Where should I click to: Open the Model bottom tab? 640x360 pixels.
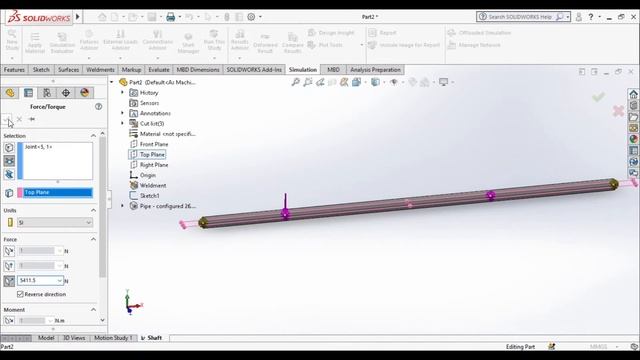click(46, 338)
